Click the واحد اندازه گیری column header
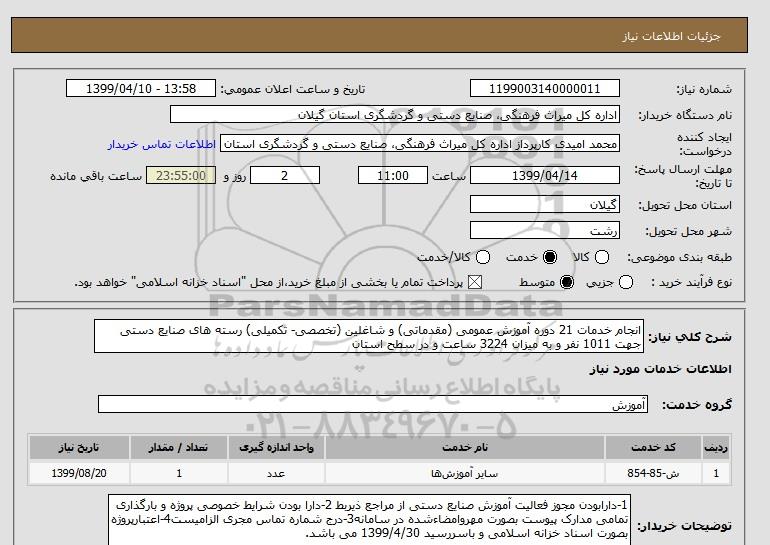The width and height of the screenshot is (770, 545). point(276,447)
